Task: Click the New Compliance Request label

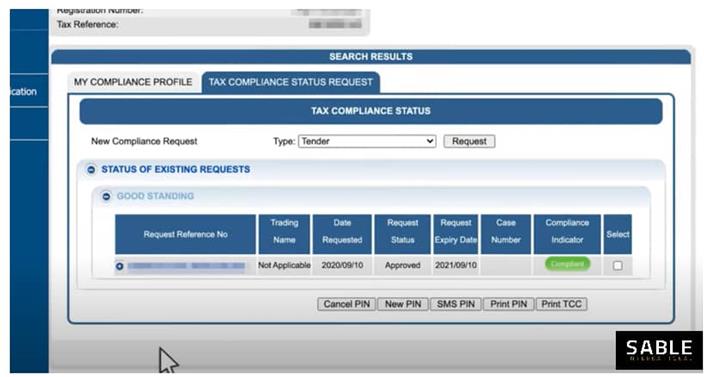Action: click(144, 141)
